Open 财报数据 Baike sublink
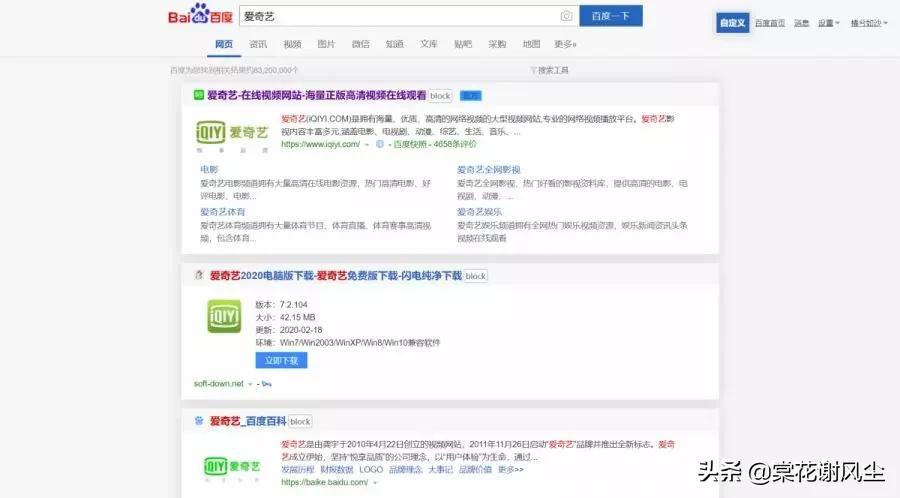This screenshot has width=900, height=498. click(336, 470)
